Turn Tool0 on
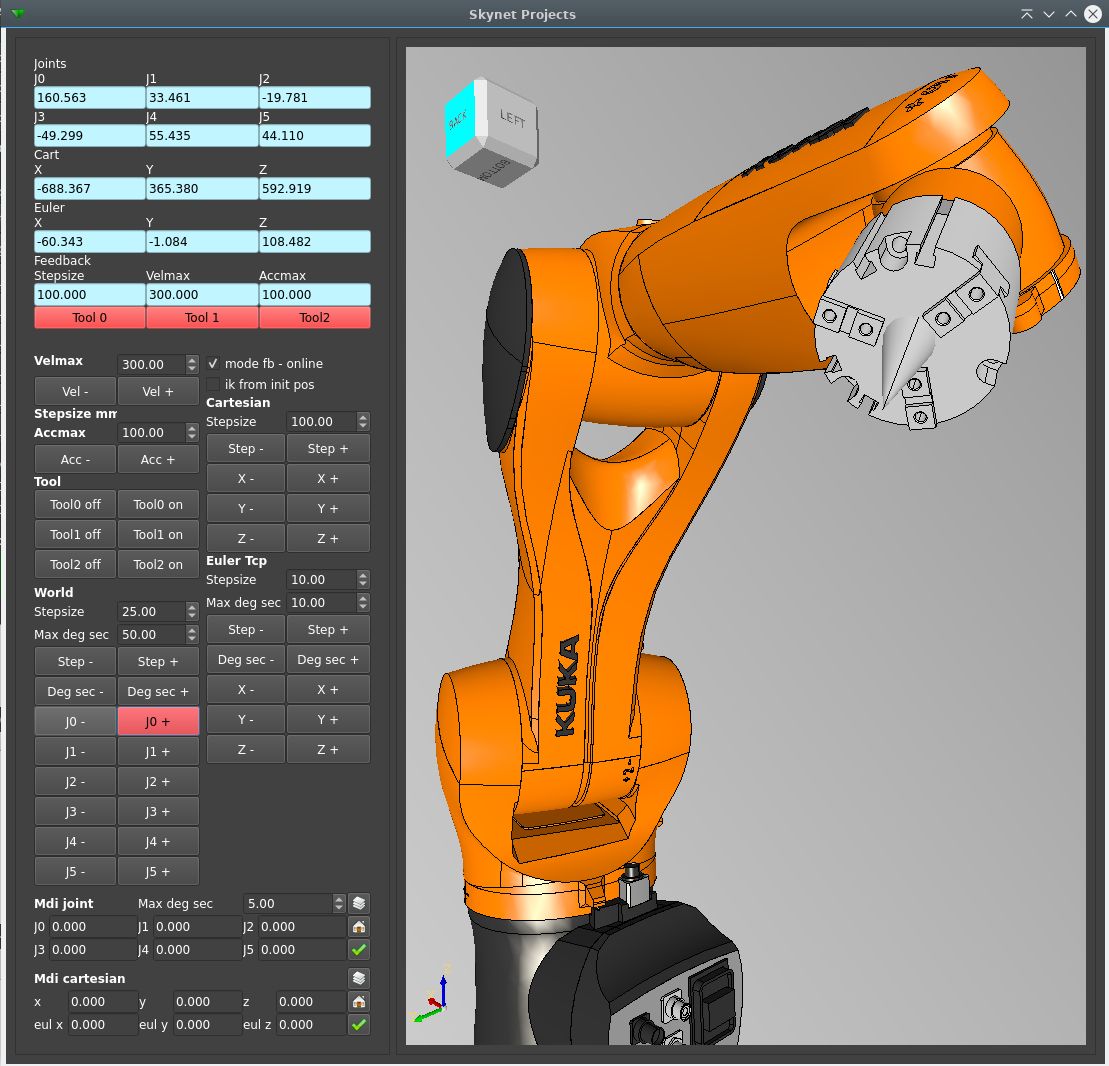 point(158,504)
